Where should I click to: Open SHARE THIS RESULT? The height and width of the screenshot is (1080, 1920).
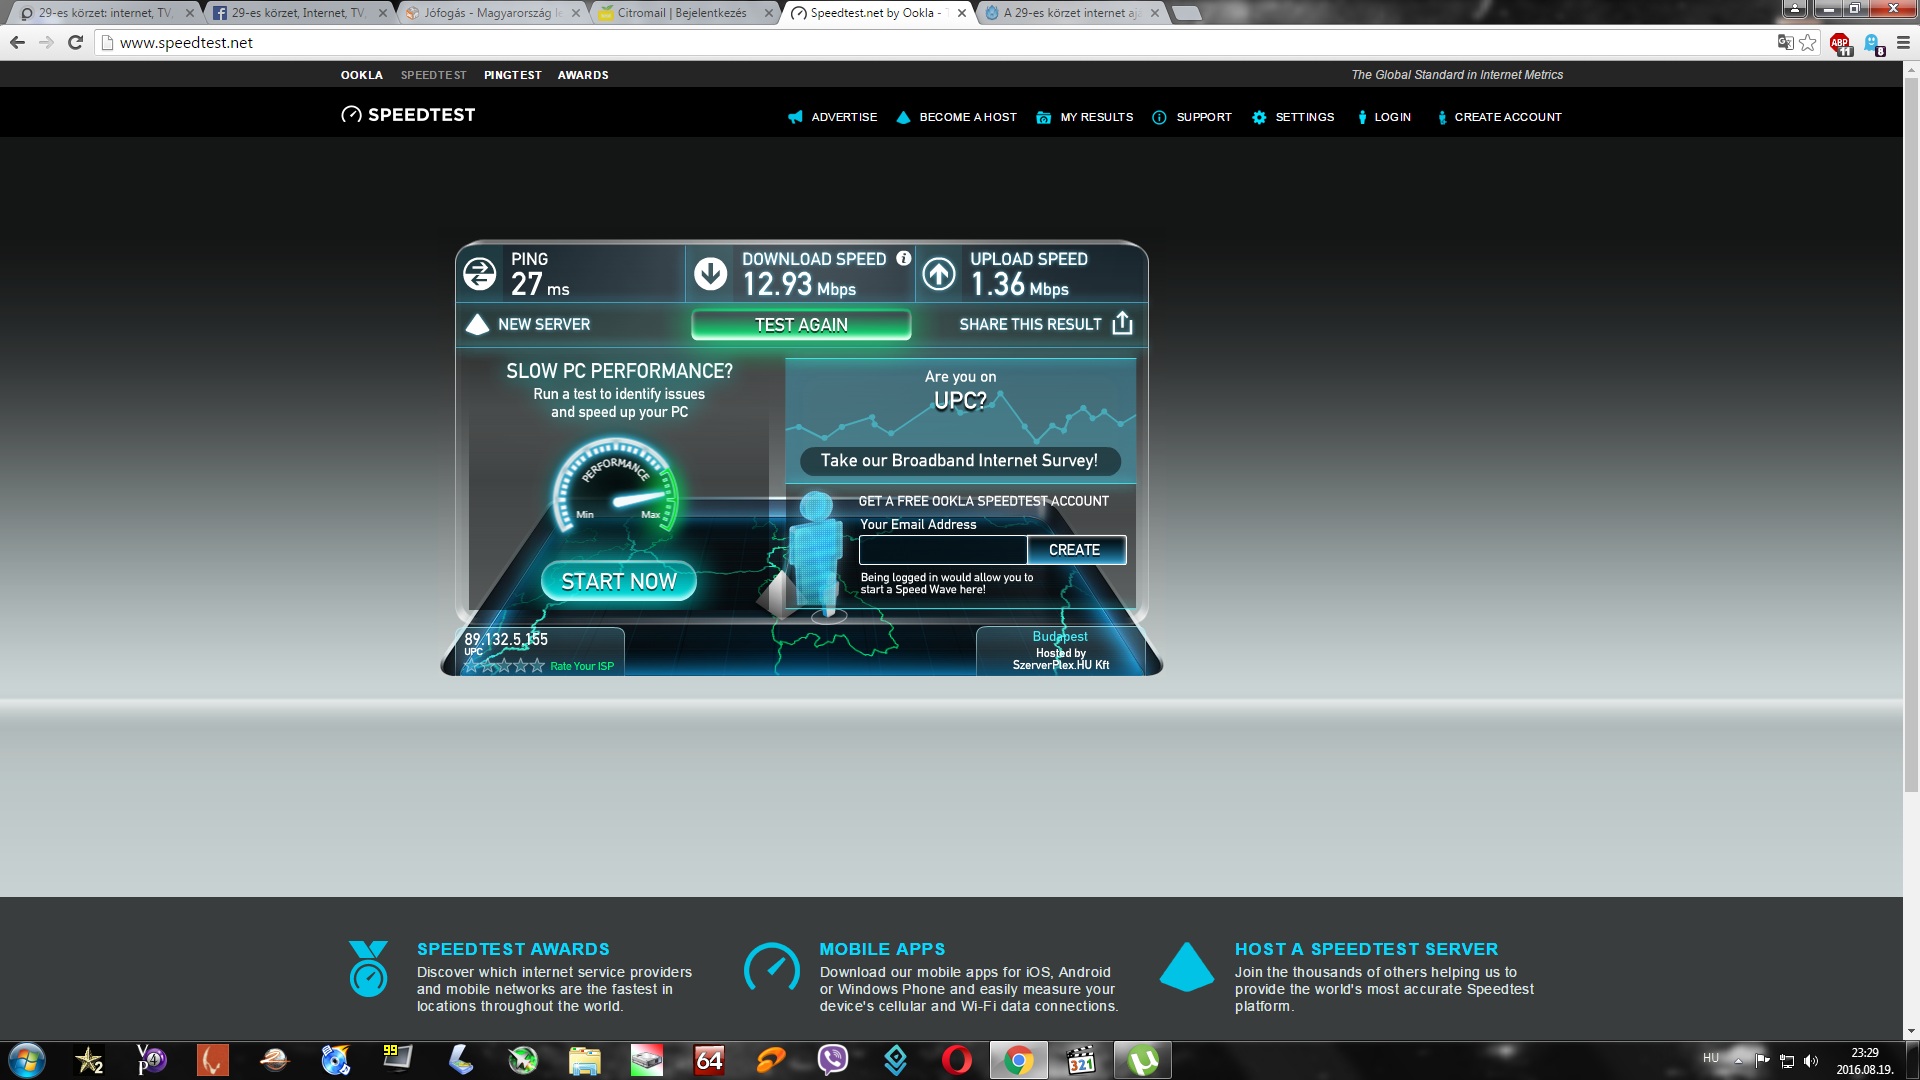1046,324
